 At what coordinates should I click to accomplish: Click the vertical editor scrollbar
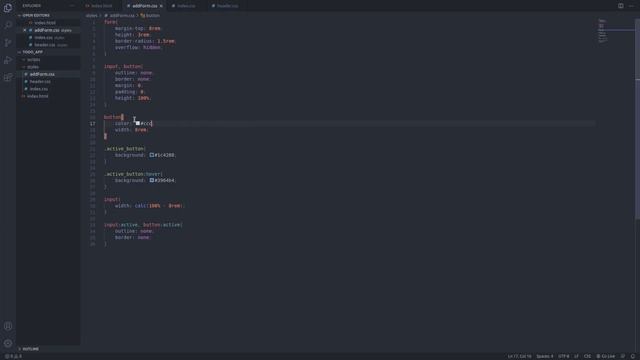[637, 118]
